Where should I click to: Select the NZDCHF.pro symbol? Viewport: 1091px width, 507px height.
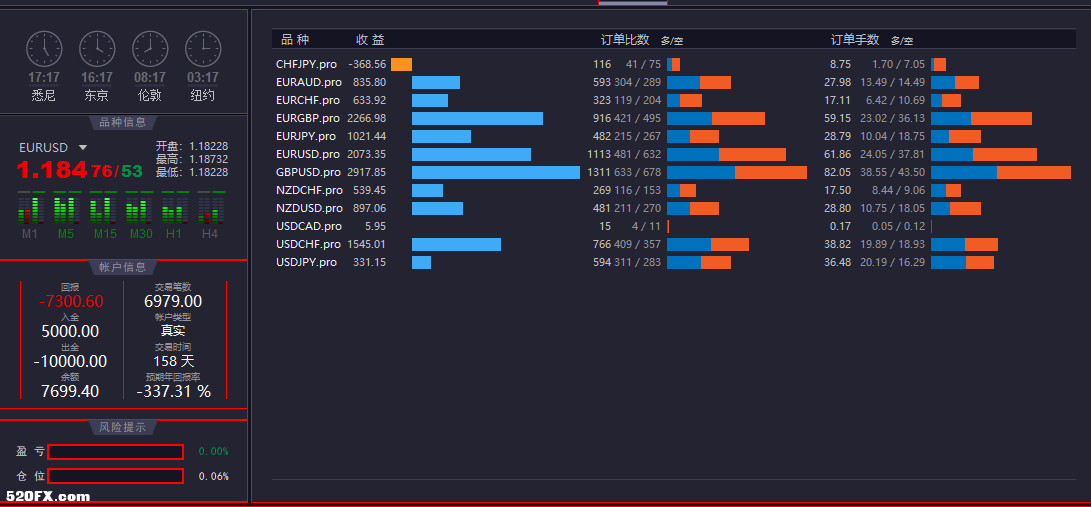pyautogui.click(x=309, y=191)
